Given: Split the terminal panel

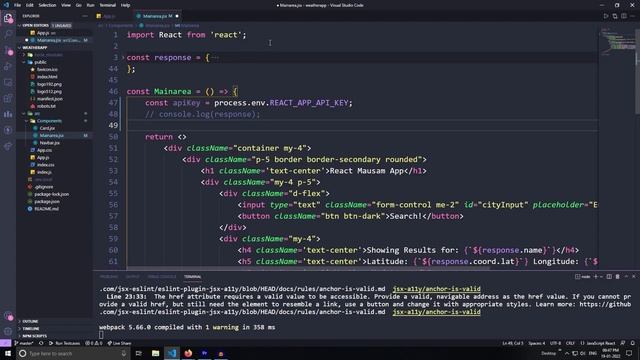Looking at the screenshot, I should tap(609, 276).
